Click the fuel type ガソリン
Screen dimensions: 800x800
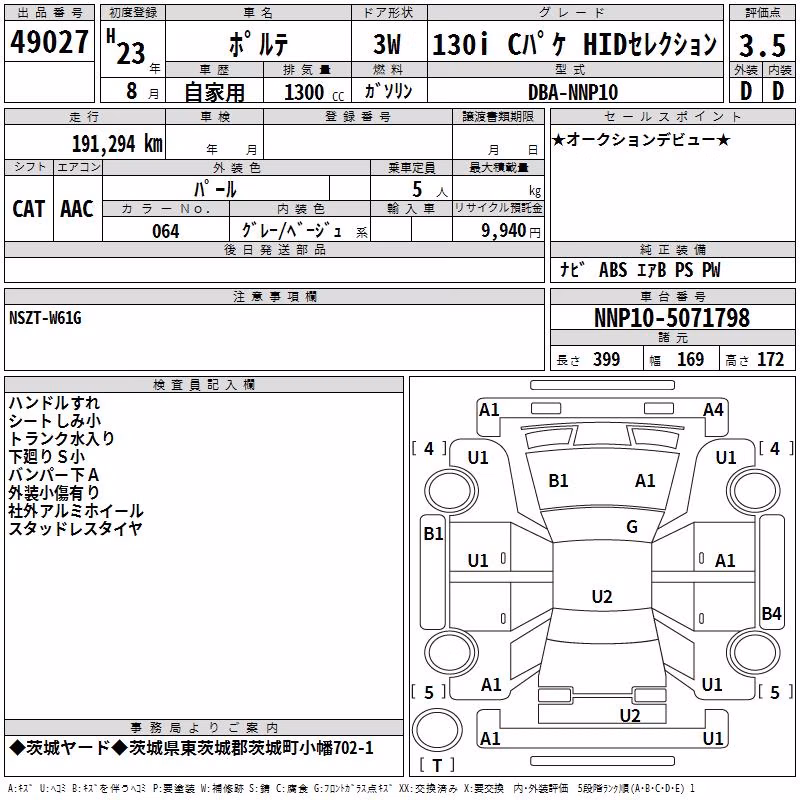pyautogui.click(x=388, y=91)
